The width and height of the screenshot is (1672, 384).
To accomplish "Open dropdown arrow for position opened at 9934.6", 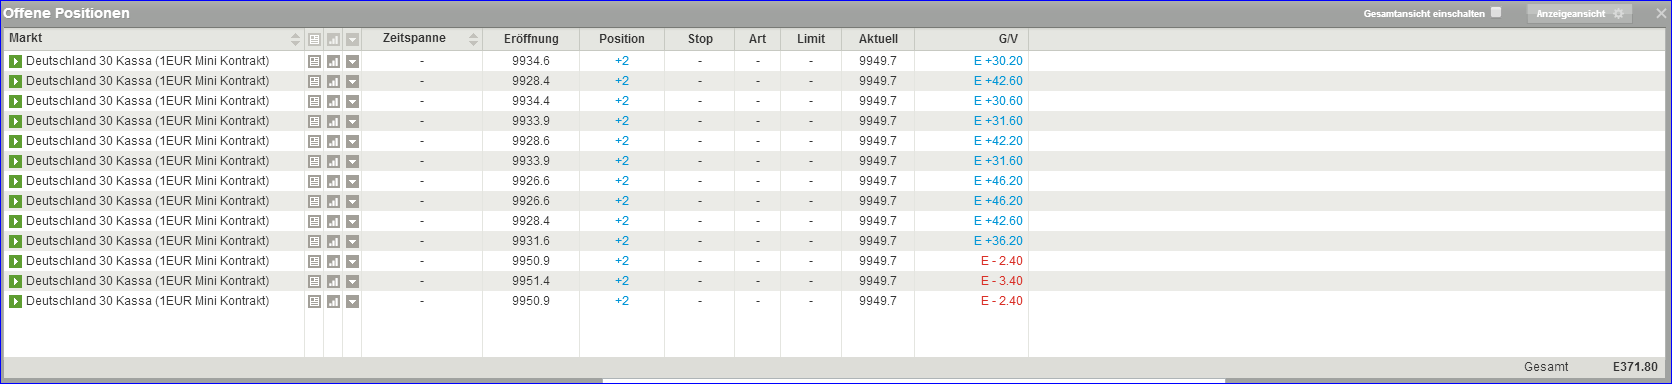I will point(352,61).
